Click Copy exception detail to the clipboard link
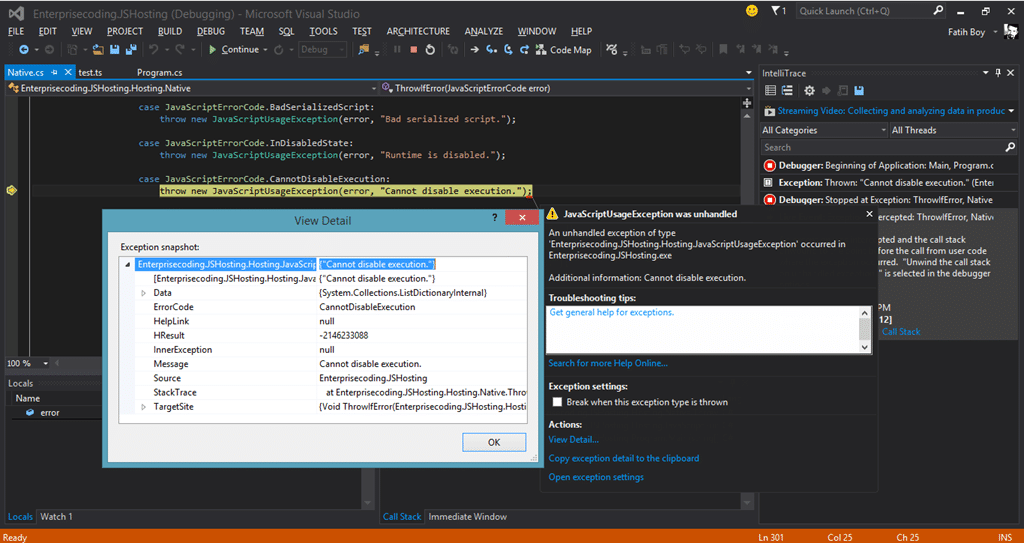The height and width of the screenshot is (543, 1024). point(624,458)
